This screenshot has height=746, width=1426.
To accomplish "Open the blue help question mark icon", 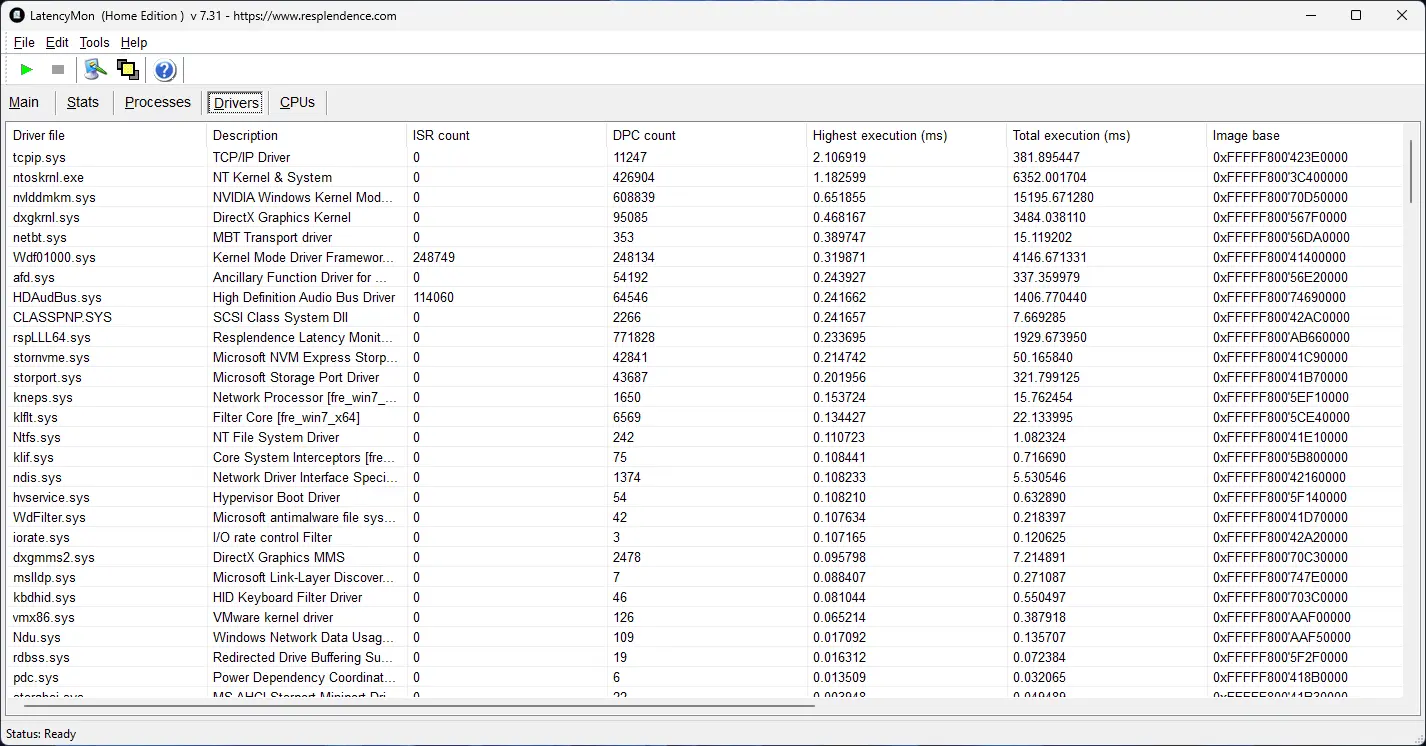I will pyautogui.click(x=165, y=70).
